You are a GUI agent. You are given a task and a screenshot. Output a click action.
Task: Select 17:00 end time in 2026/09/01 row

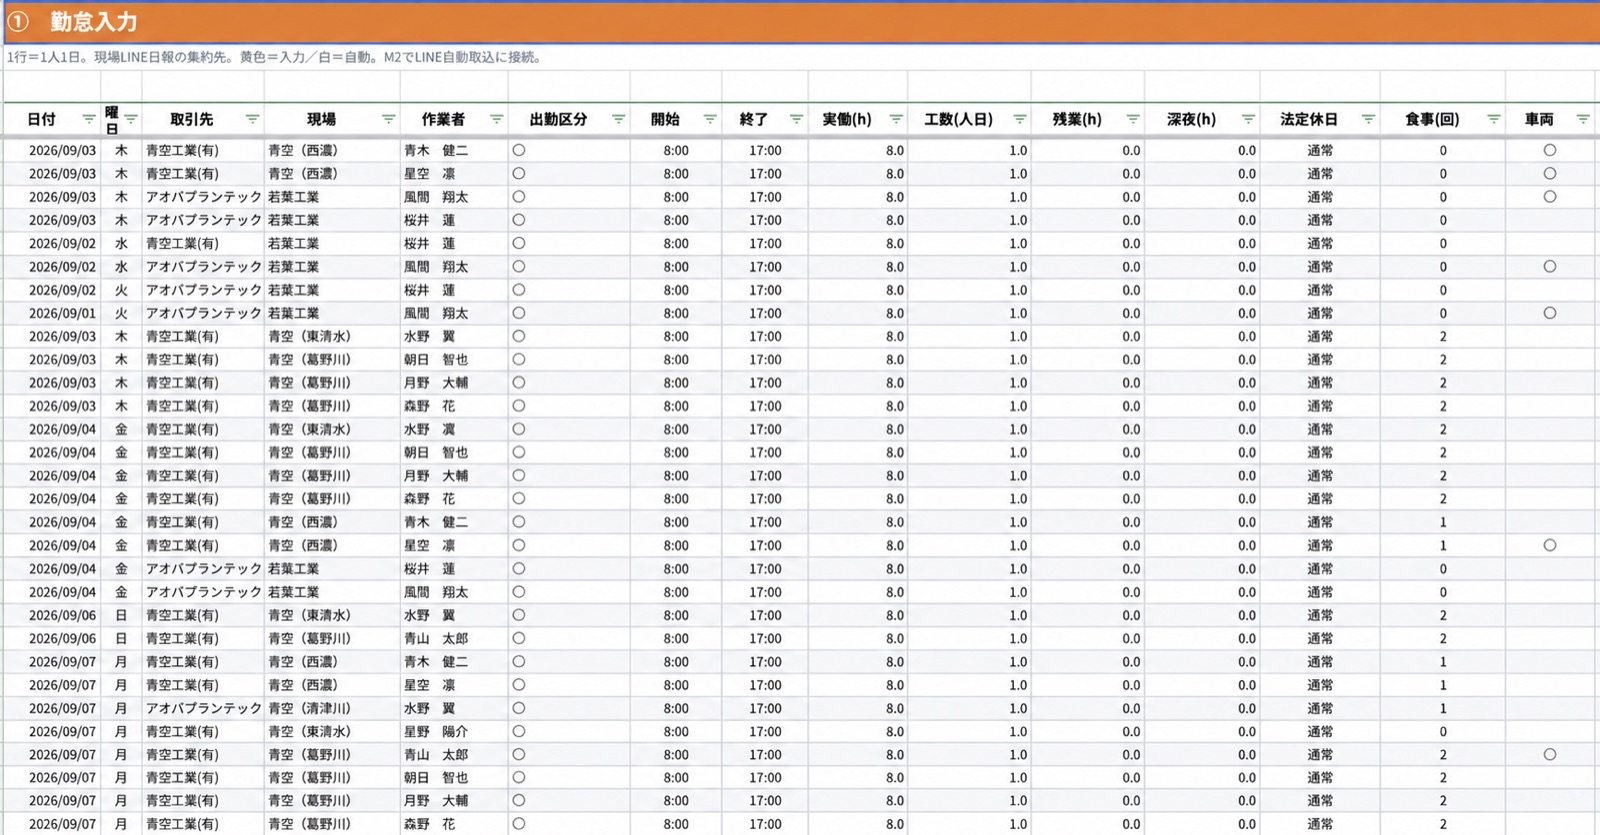pos(766,313)
